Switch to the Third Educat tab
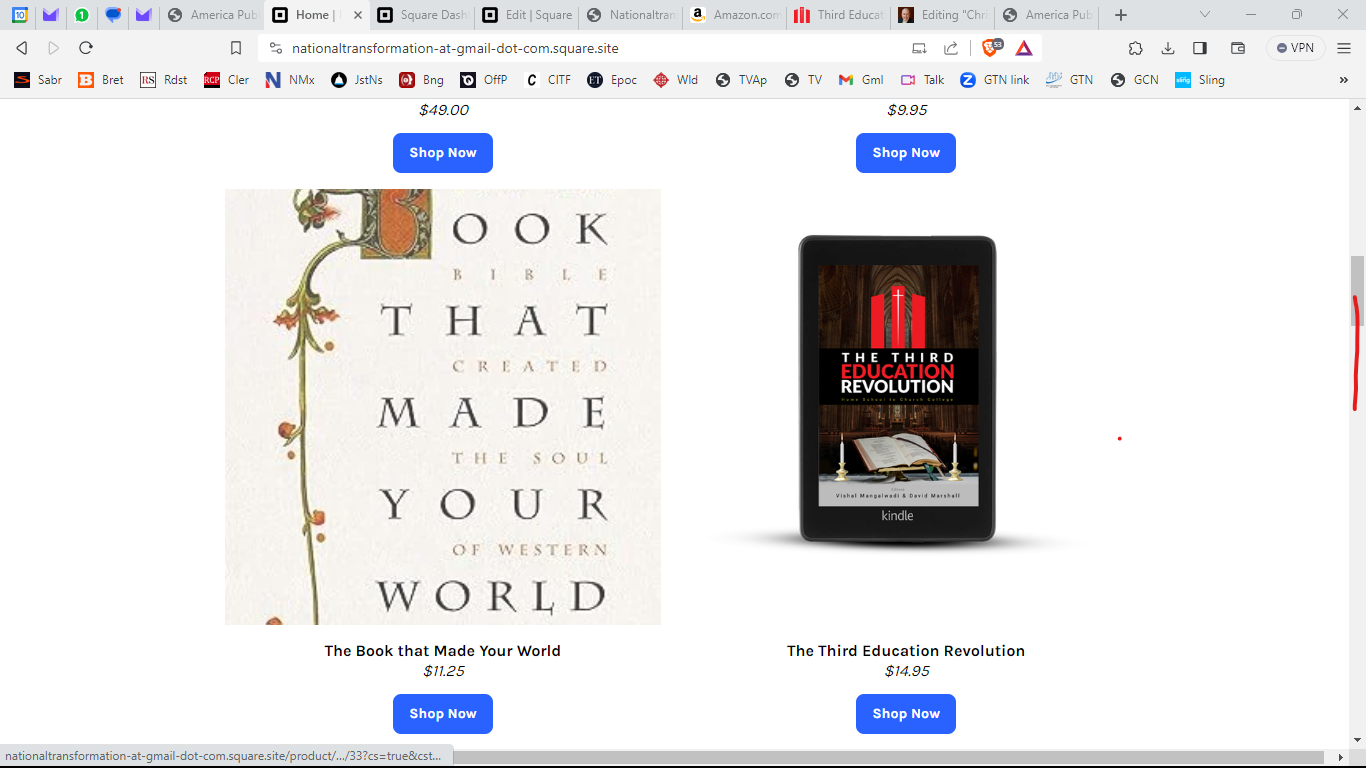The height and width of the screenshot is (768, 1366). [839, 15]
